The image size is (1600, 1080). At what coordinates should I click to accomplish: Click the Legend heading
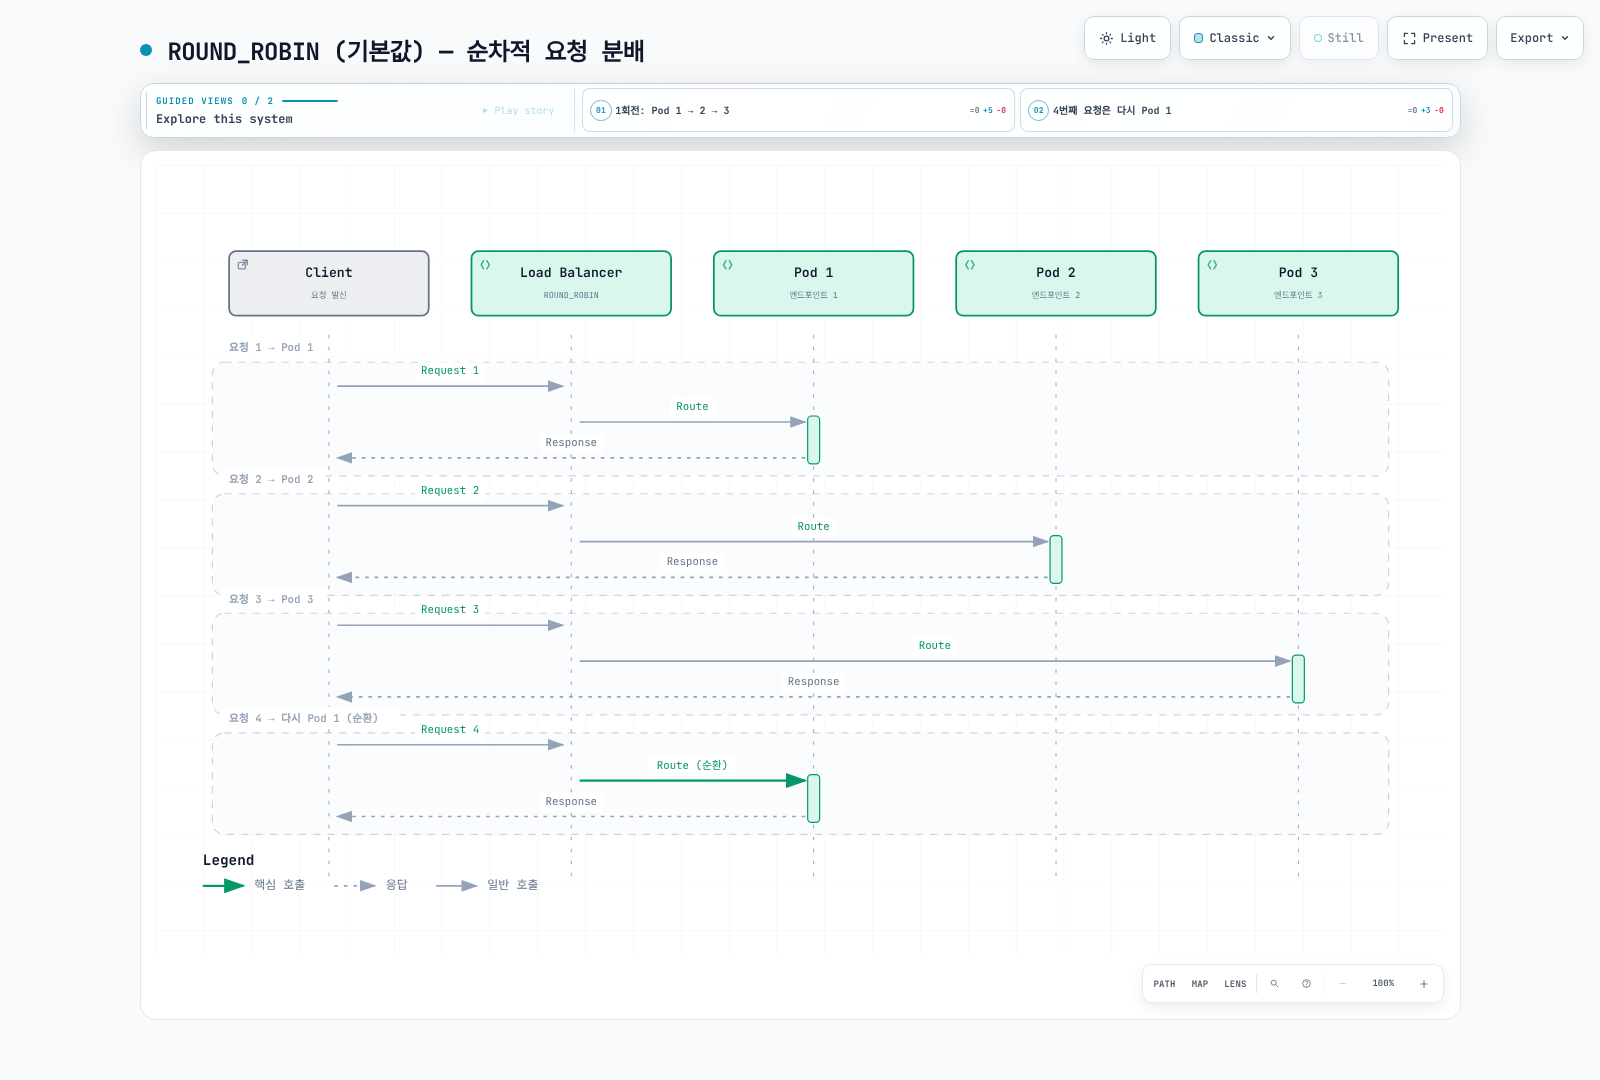(x=229, y=861)
